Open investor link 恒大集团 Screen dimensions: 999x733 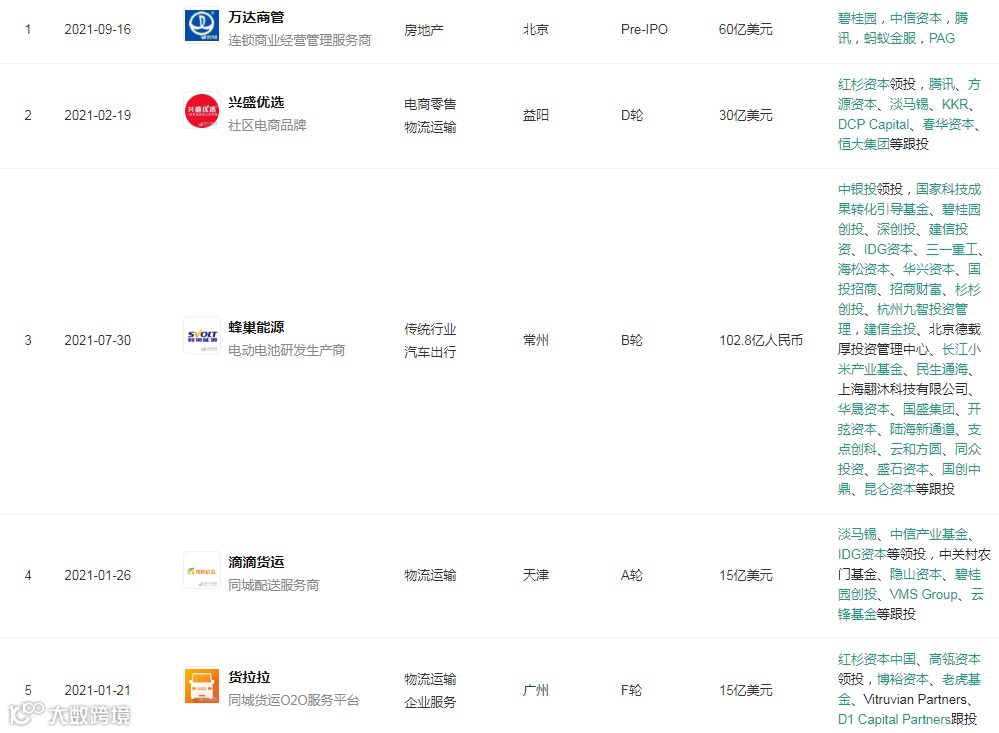pos(863,144)
